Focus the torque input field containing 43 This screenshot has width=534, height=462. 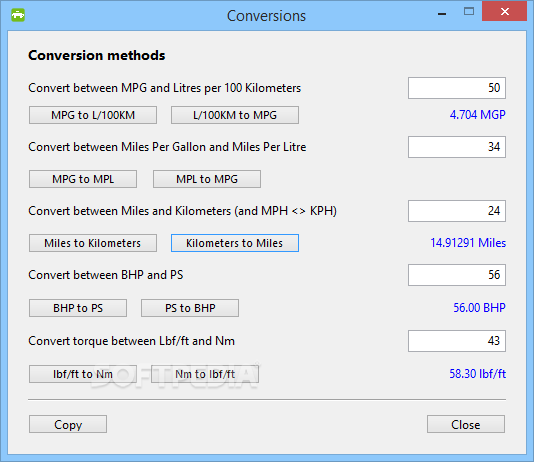457,341
